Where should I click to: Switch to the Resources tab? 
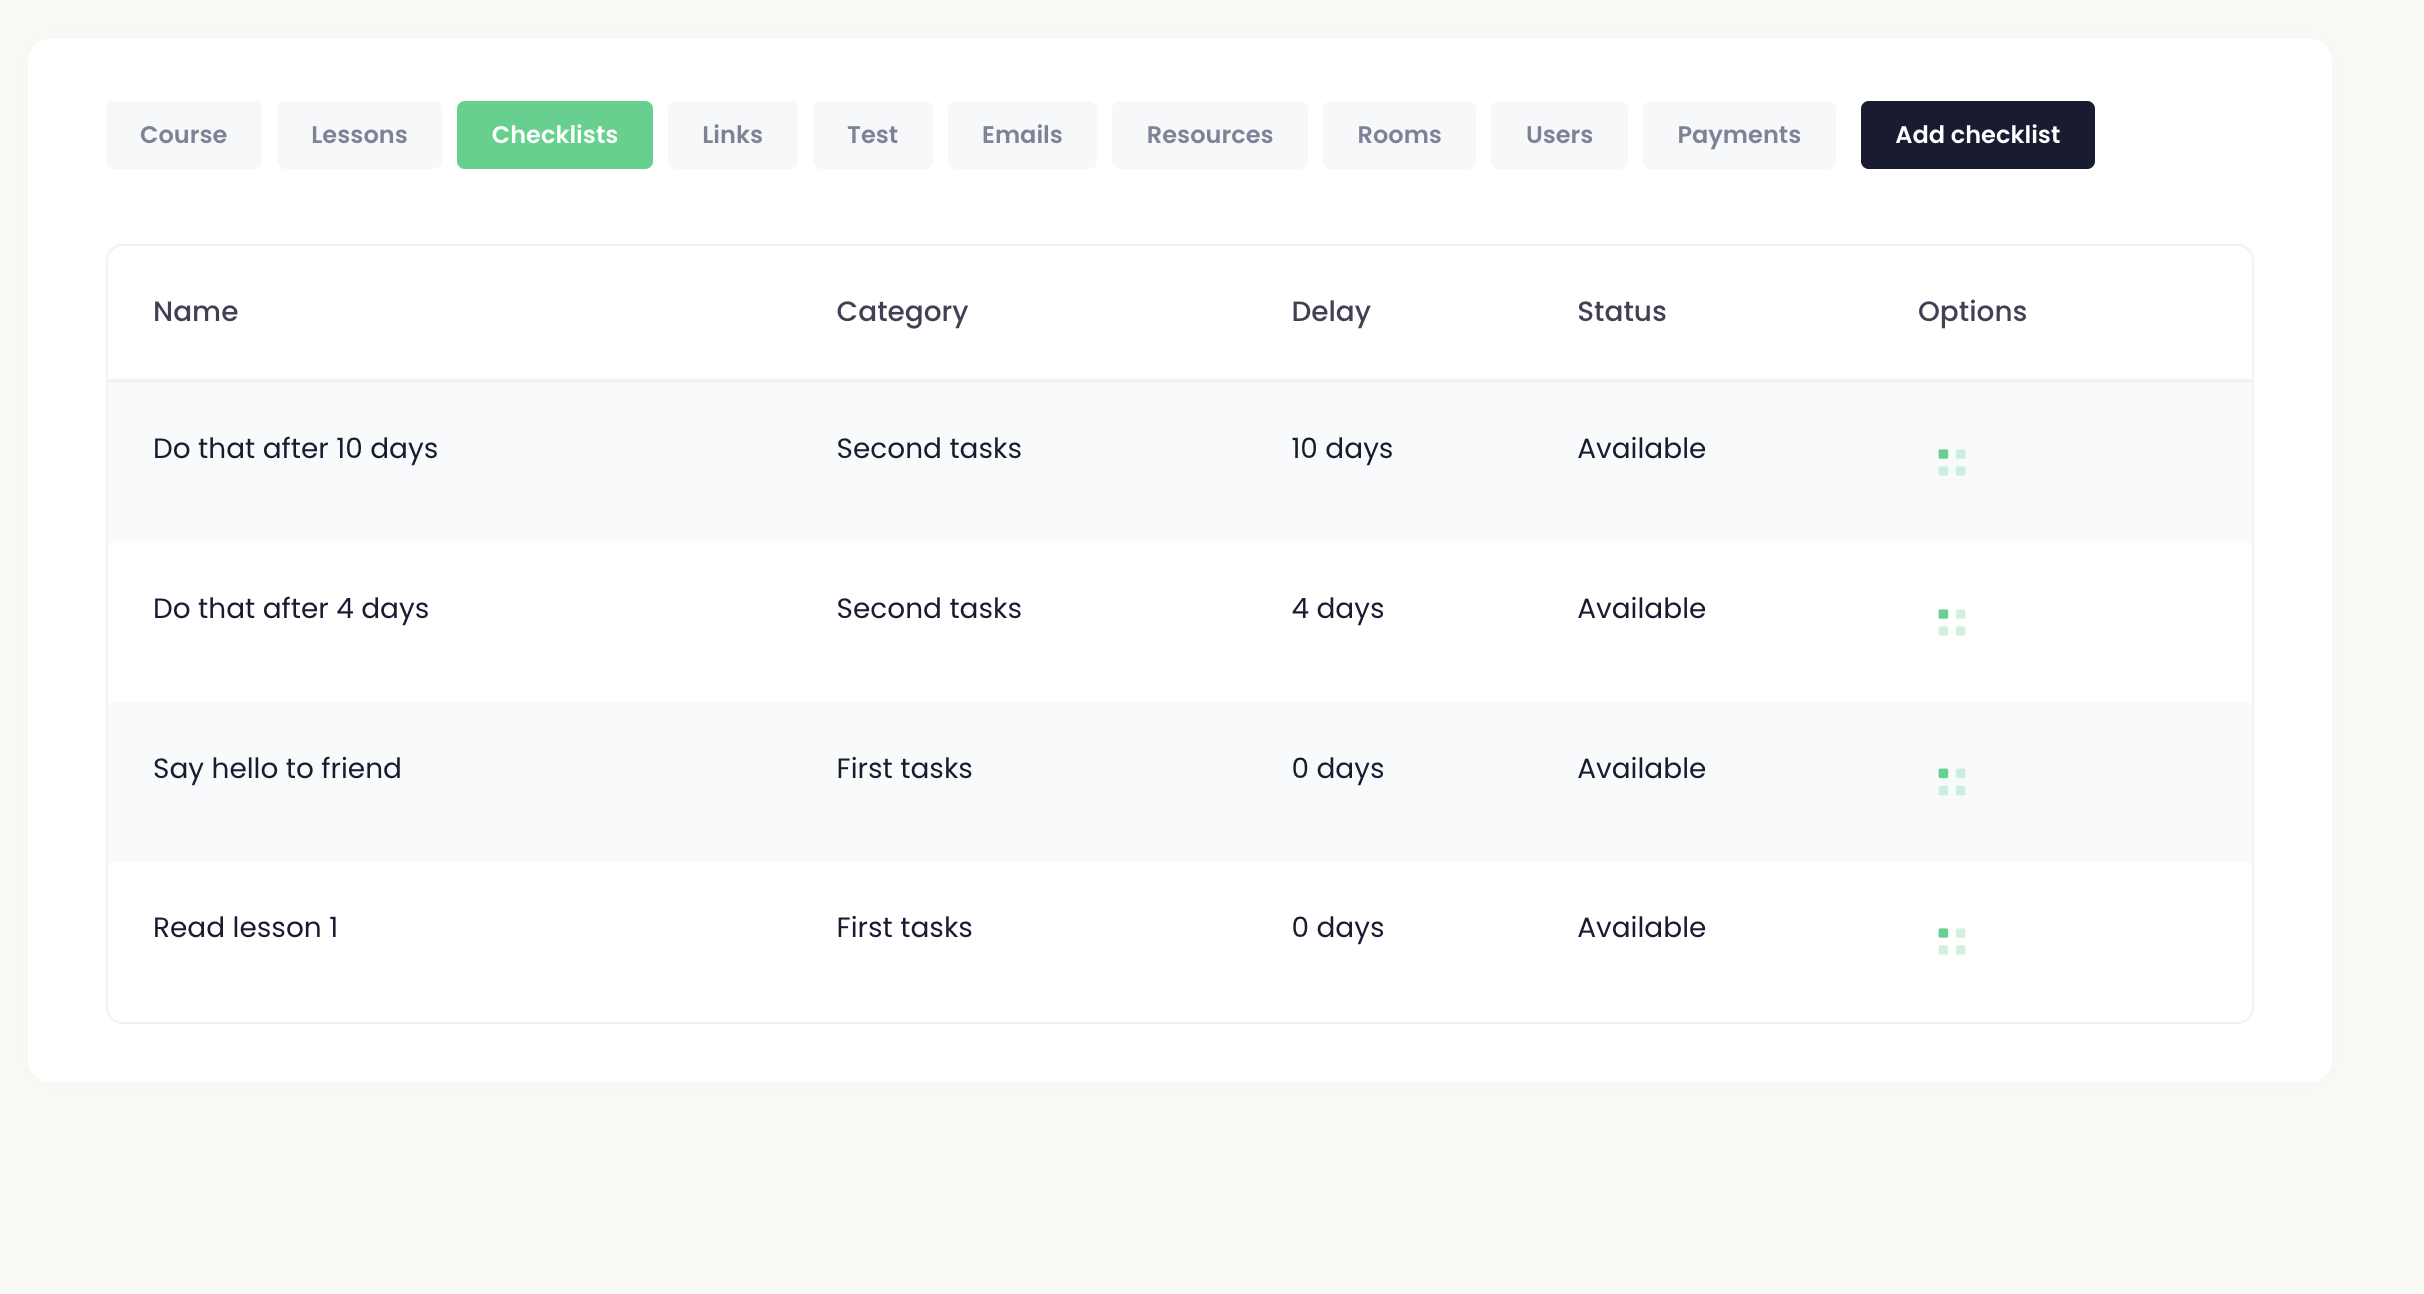point(1209,135)
